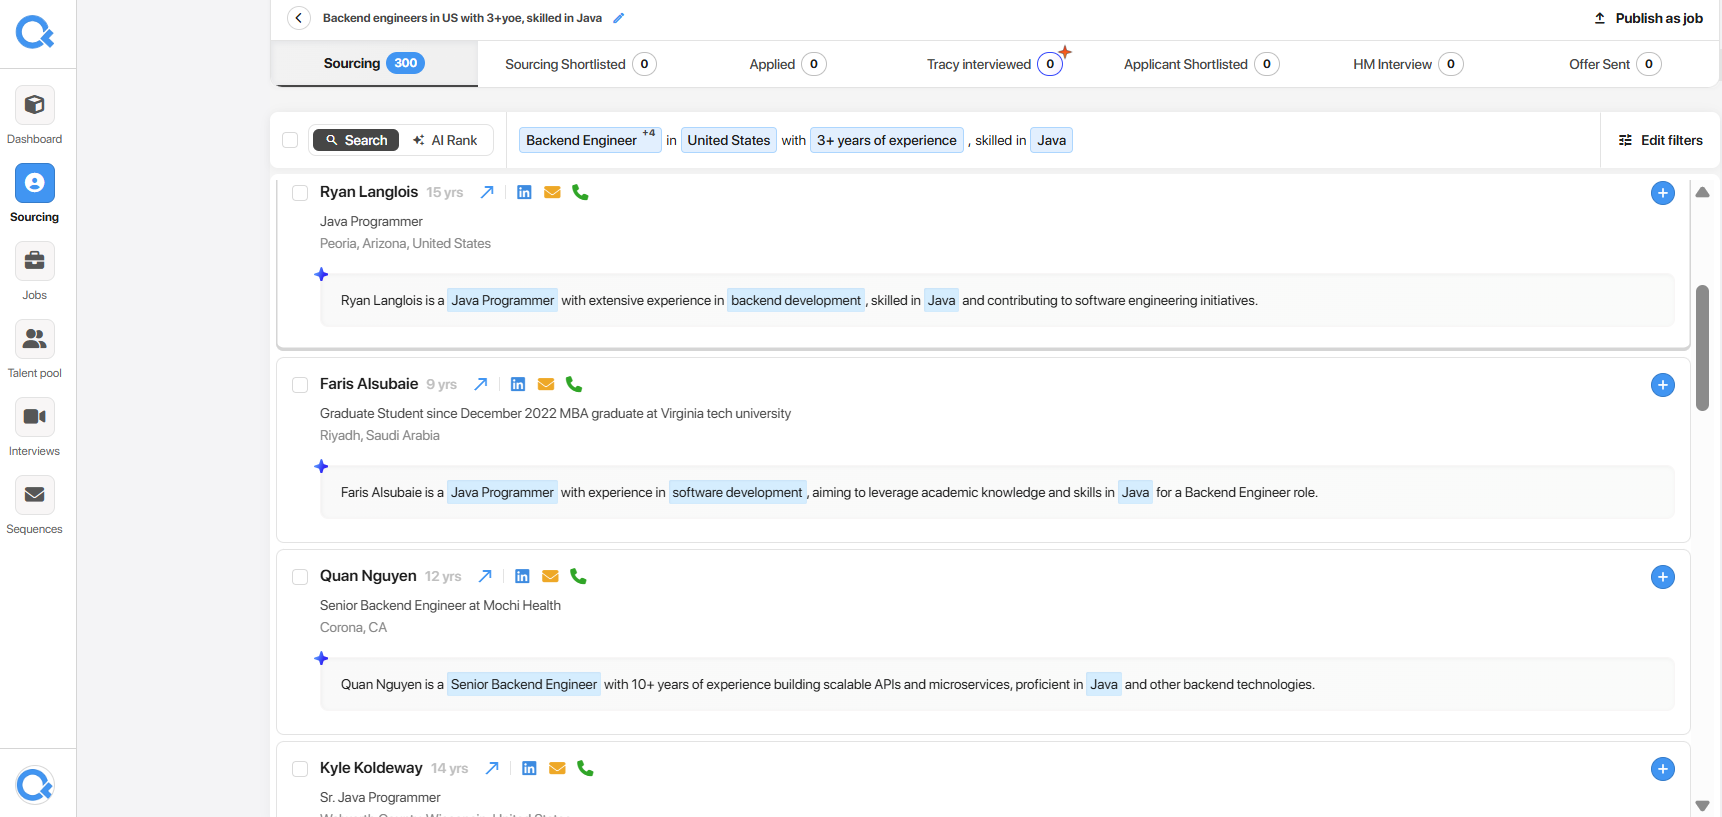
Task: Open Quan Nguyen profile arrow link
Action: coord(485,576)
